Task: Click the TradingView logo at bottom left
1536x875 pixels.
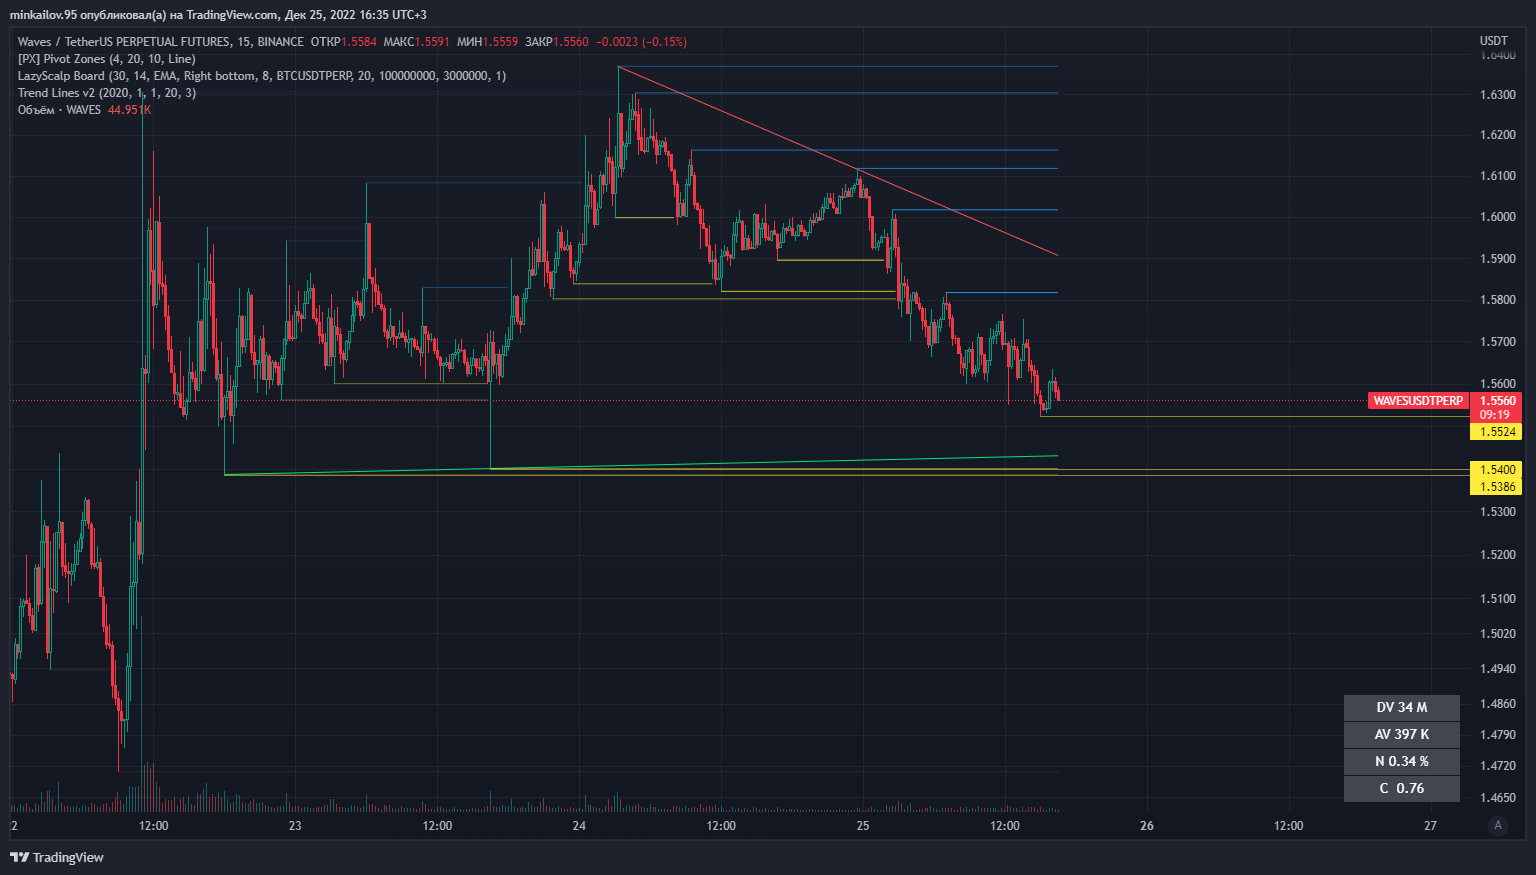Action: tap(57, 857)
